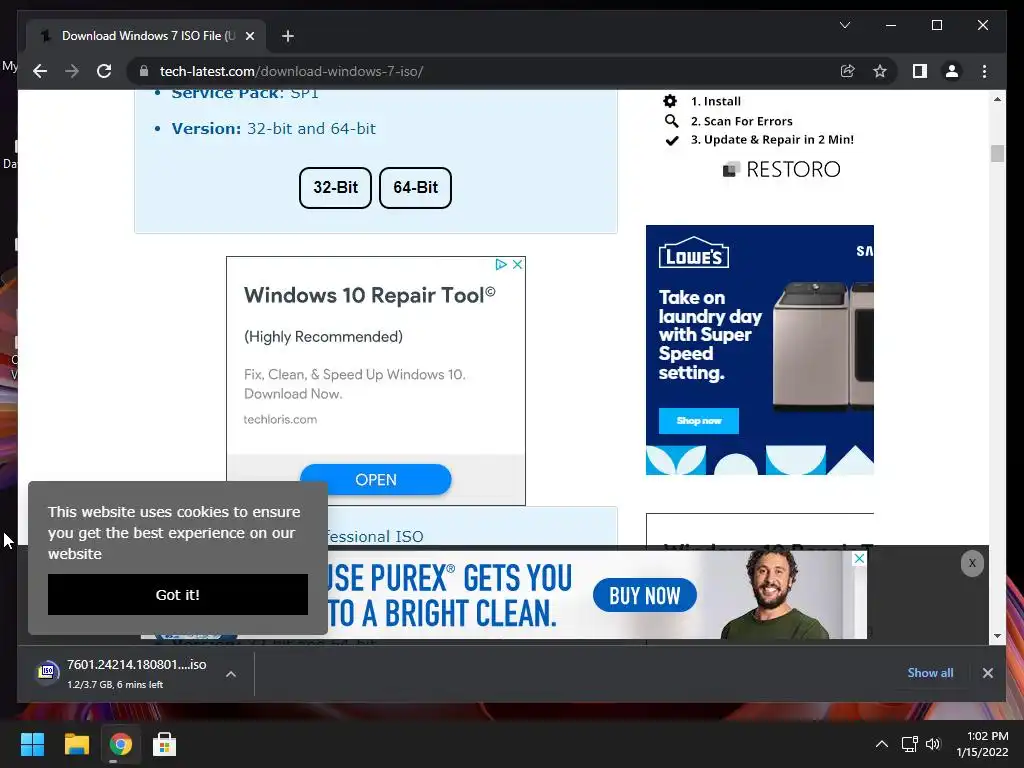View site security lock info

144,71
